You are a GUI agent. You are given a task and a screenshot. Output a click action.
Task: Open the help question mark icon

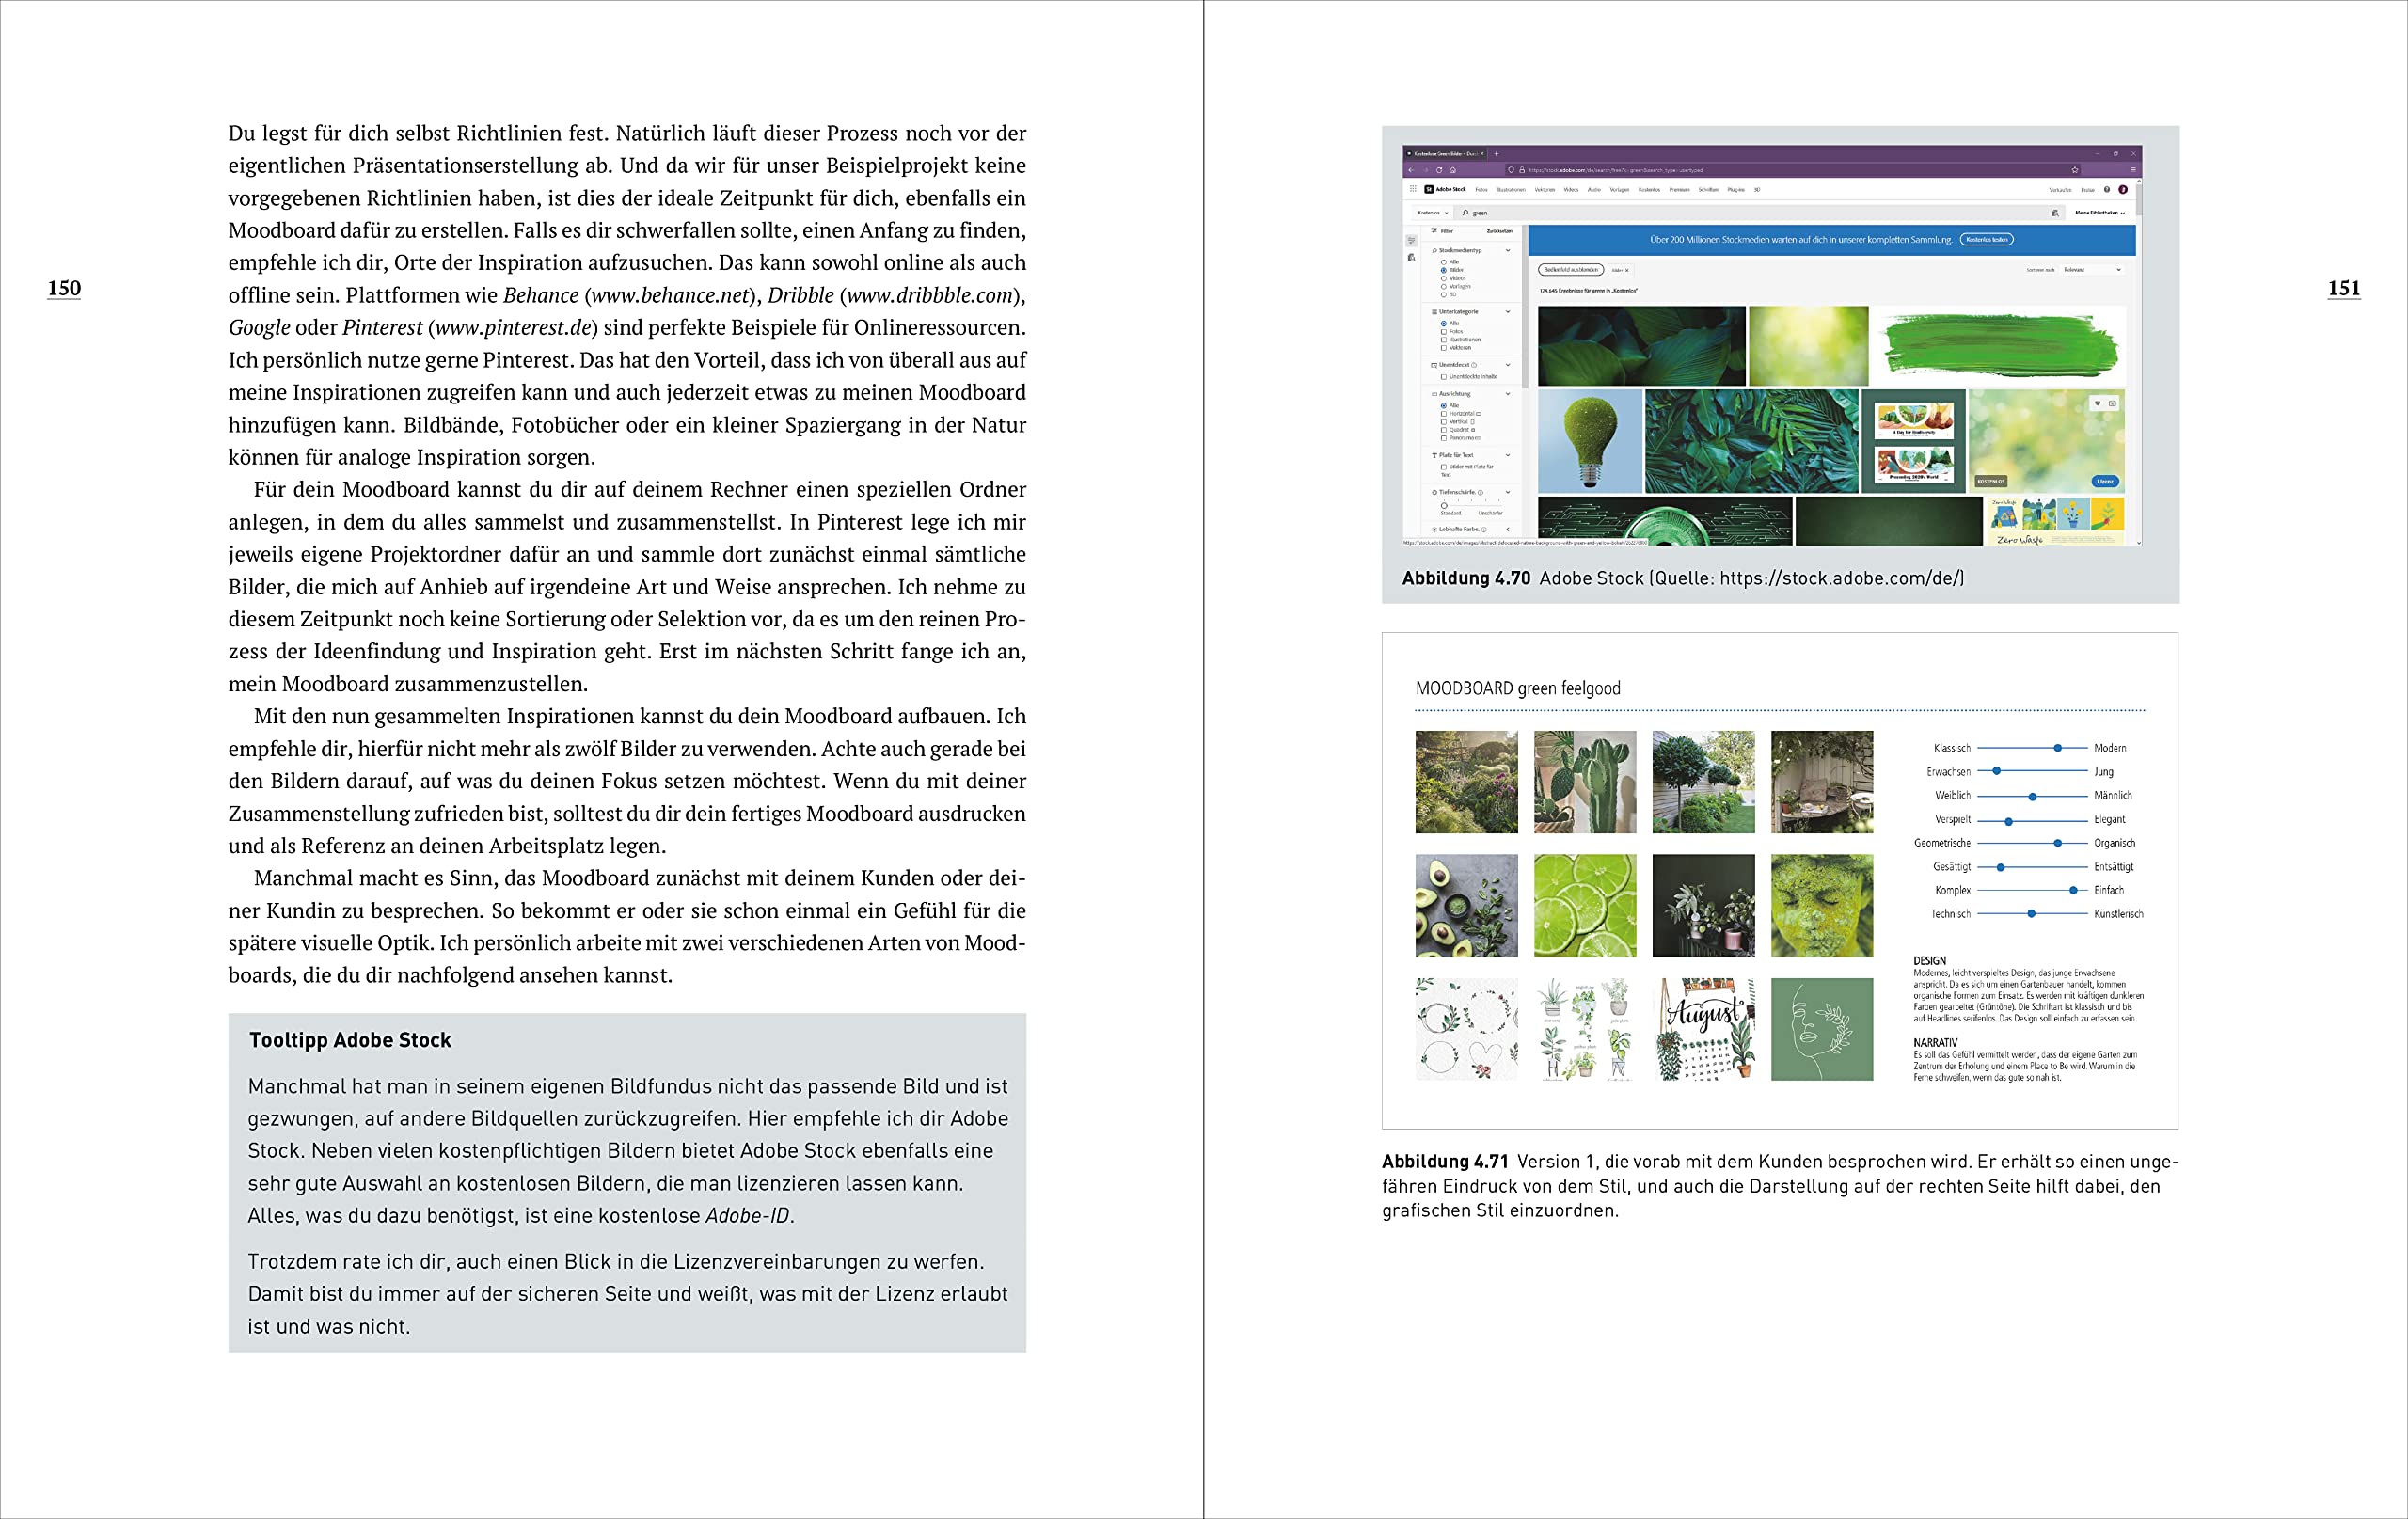coord(2107,189)
